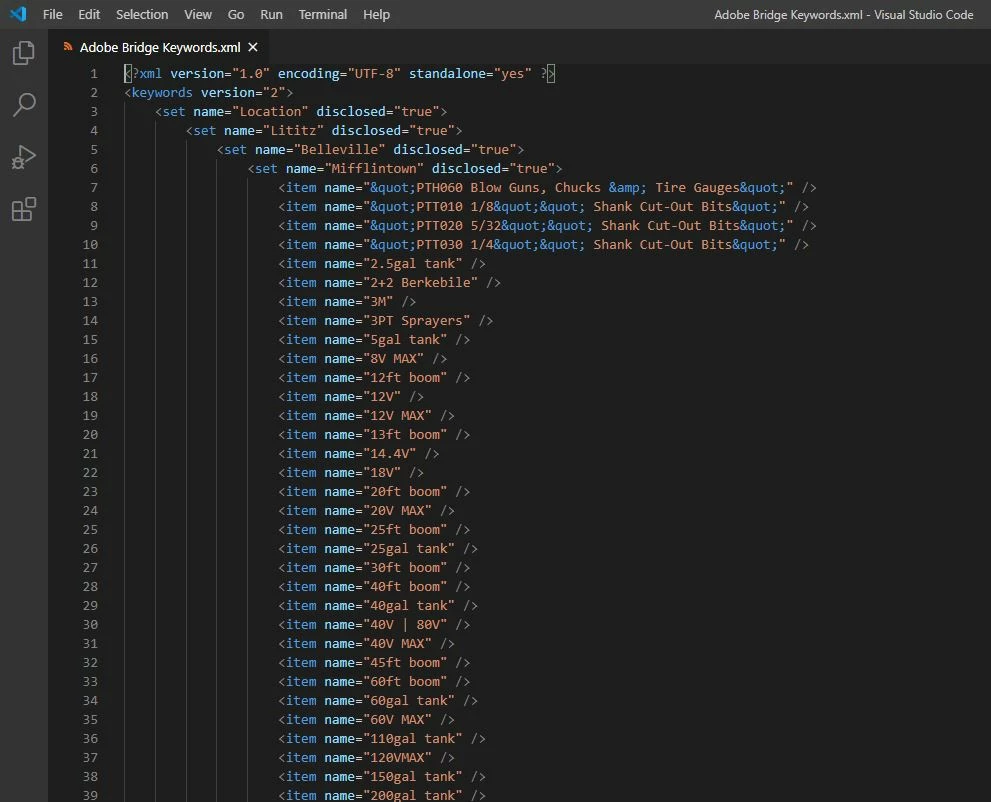Image resolution: width=991 pixels, height=802 pixels.
Task: Open the Run and Debug view
Action: [23, 157]
